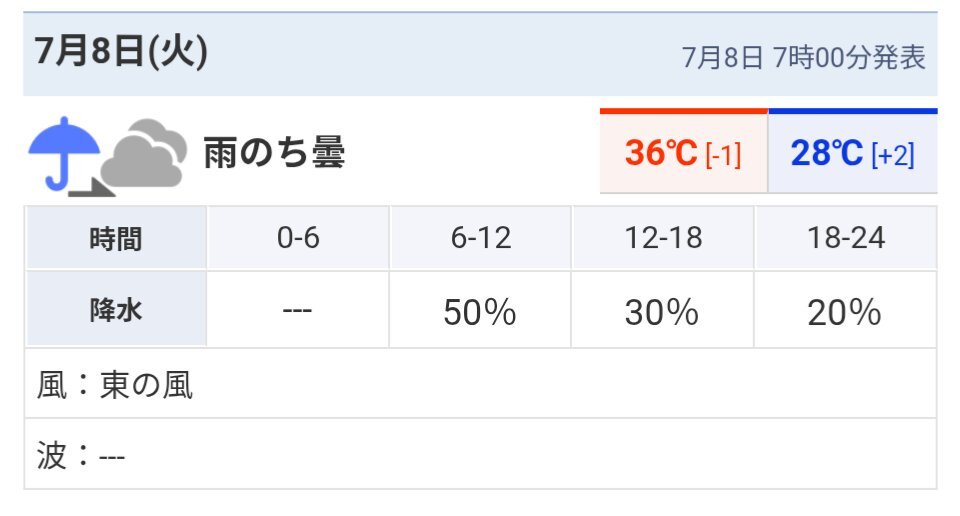The image size is (960, 516).
Task: Click the blue umbrella rain icon
Action: tap(64, 154)
